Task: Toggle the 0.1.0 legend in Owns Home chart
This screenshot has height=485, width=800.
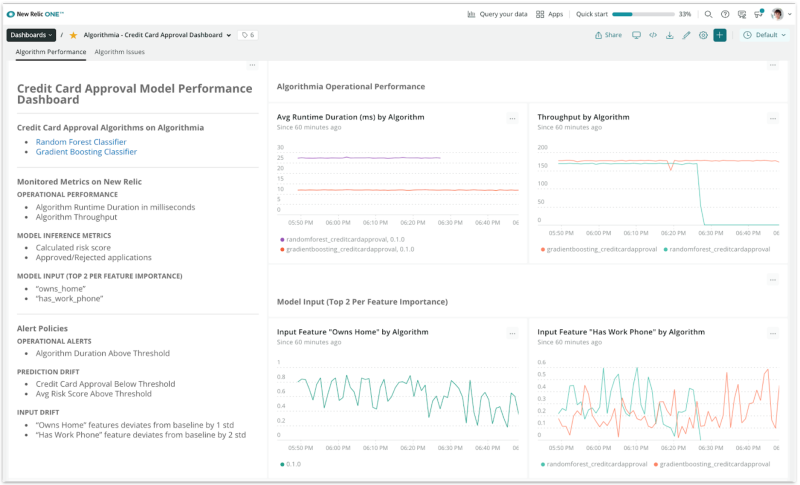Action: click(x=290, y=464)
